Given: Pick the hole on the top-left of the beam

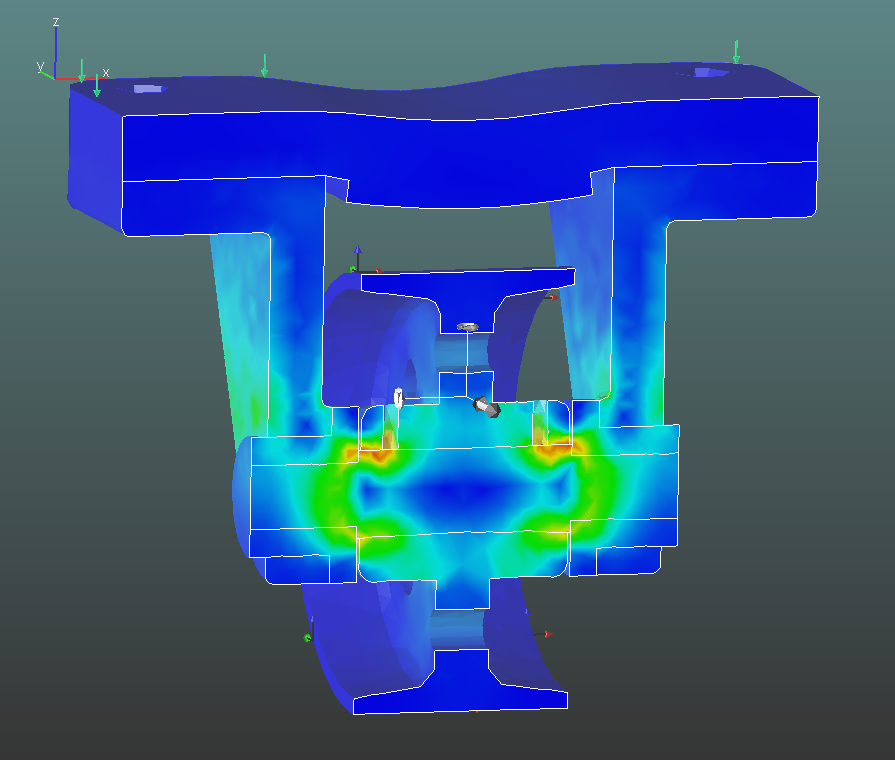Looking at the screenshot, I should [148, 89].
